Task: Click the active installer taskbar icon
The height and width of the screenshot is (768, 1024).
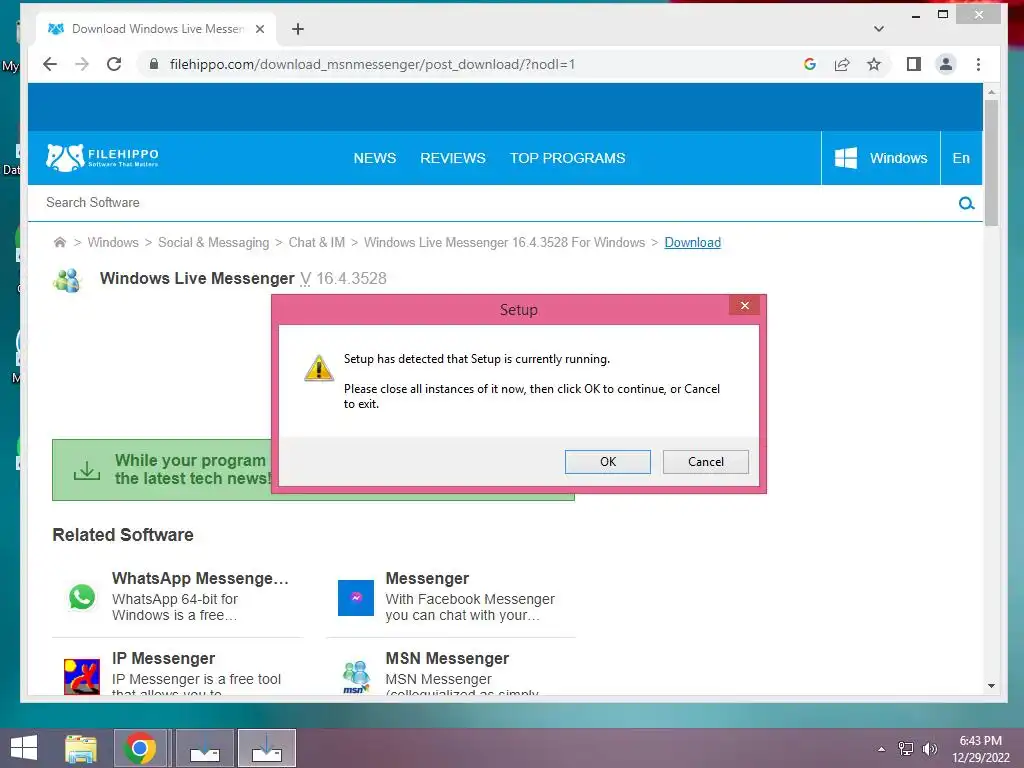Action: click(x=266, y=748)
